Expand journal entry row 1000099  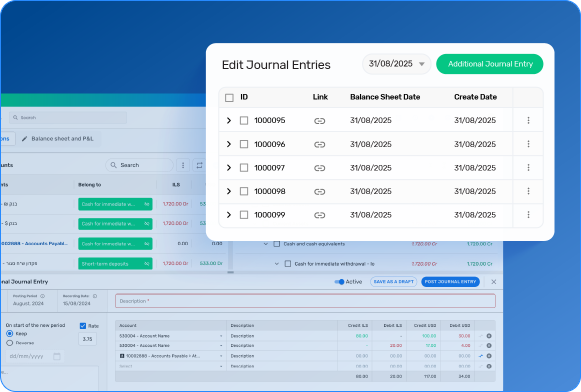(x=229, y=215)
